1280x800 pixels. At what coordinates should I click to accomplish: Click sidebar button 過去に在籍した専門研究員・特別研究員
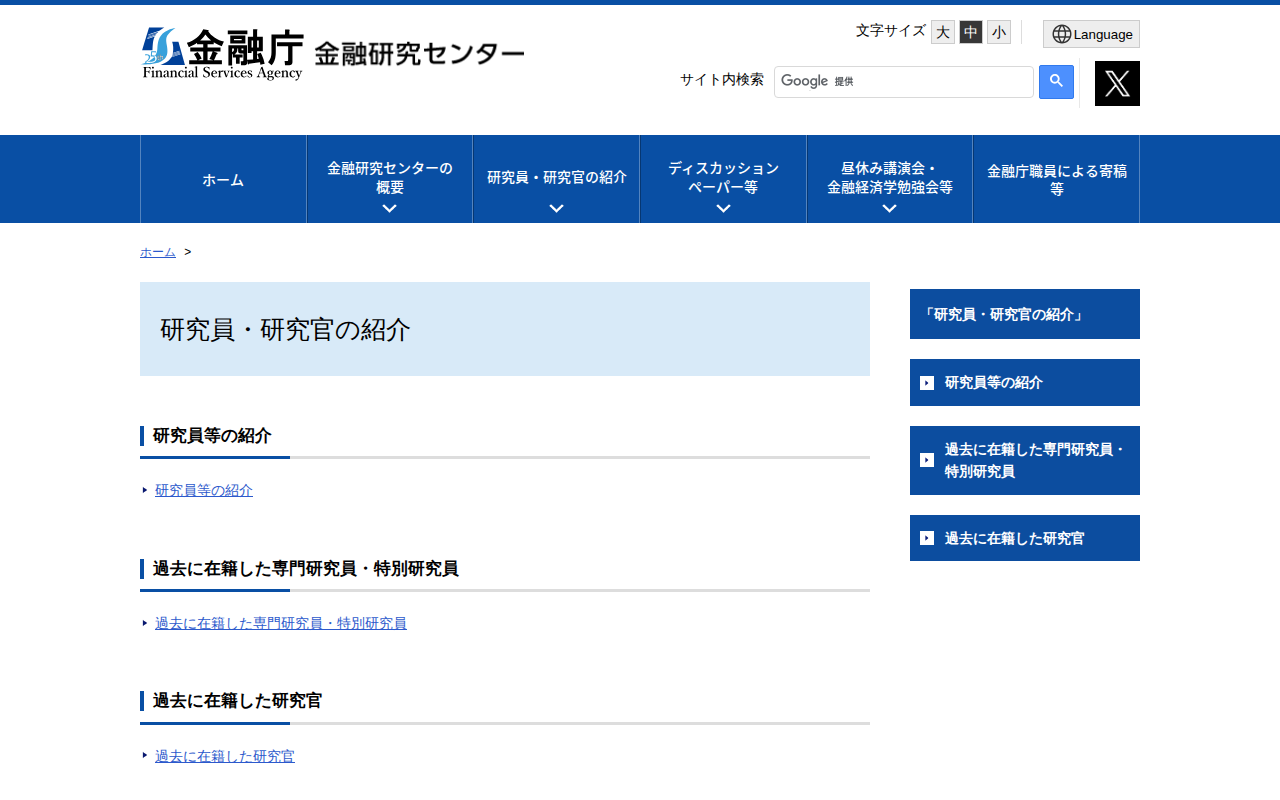pyautogui.click(x=1025, y=460)
